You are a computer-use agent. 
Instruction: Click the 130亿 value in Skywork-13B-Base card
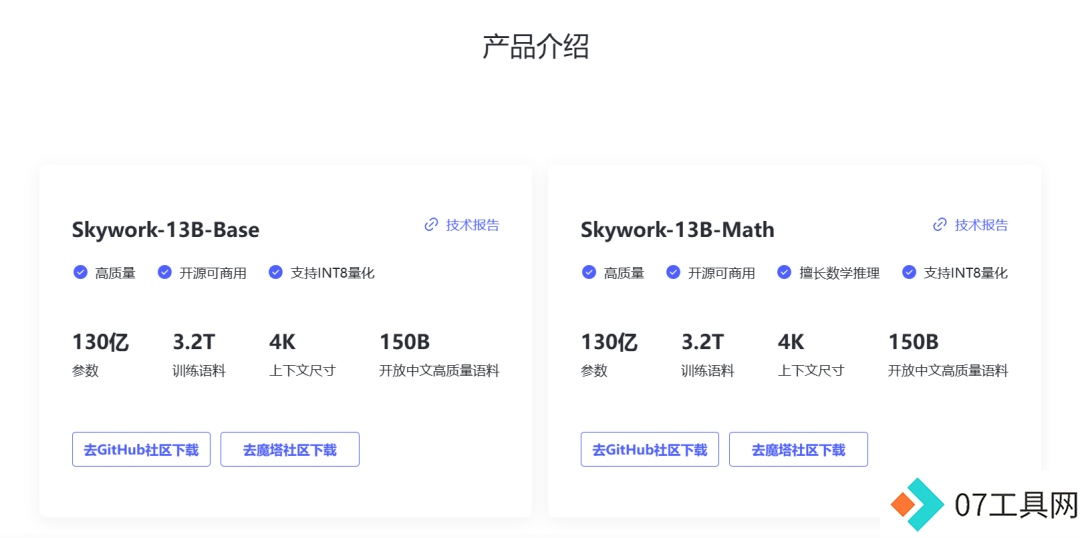(101, 342)
